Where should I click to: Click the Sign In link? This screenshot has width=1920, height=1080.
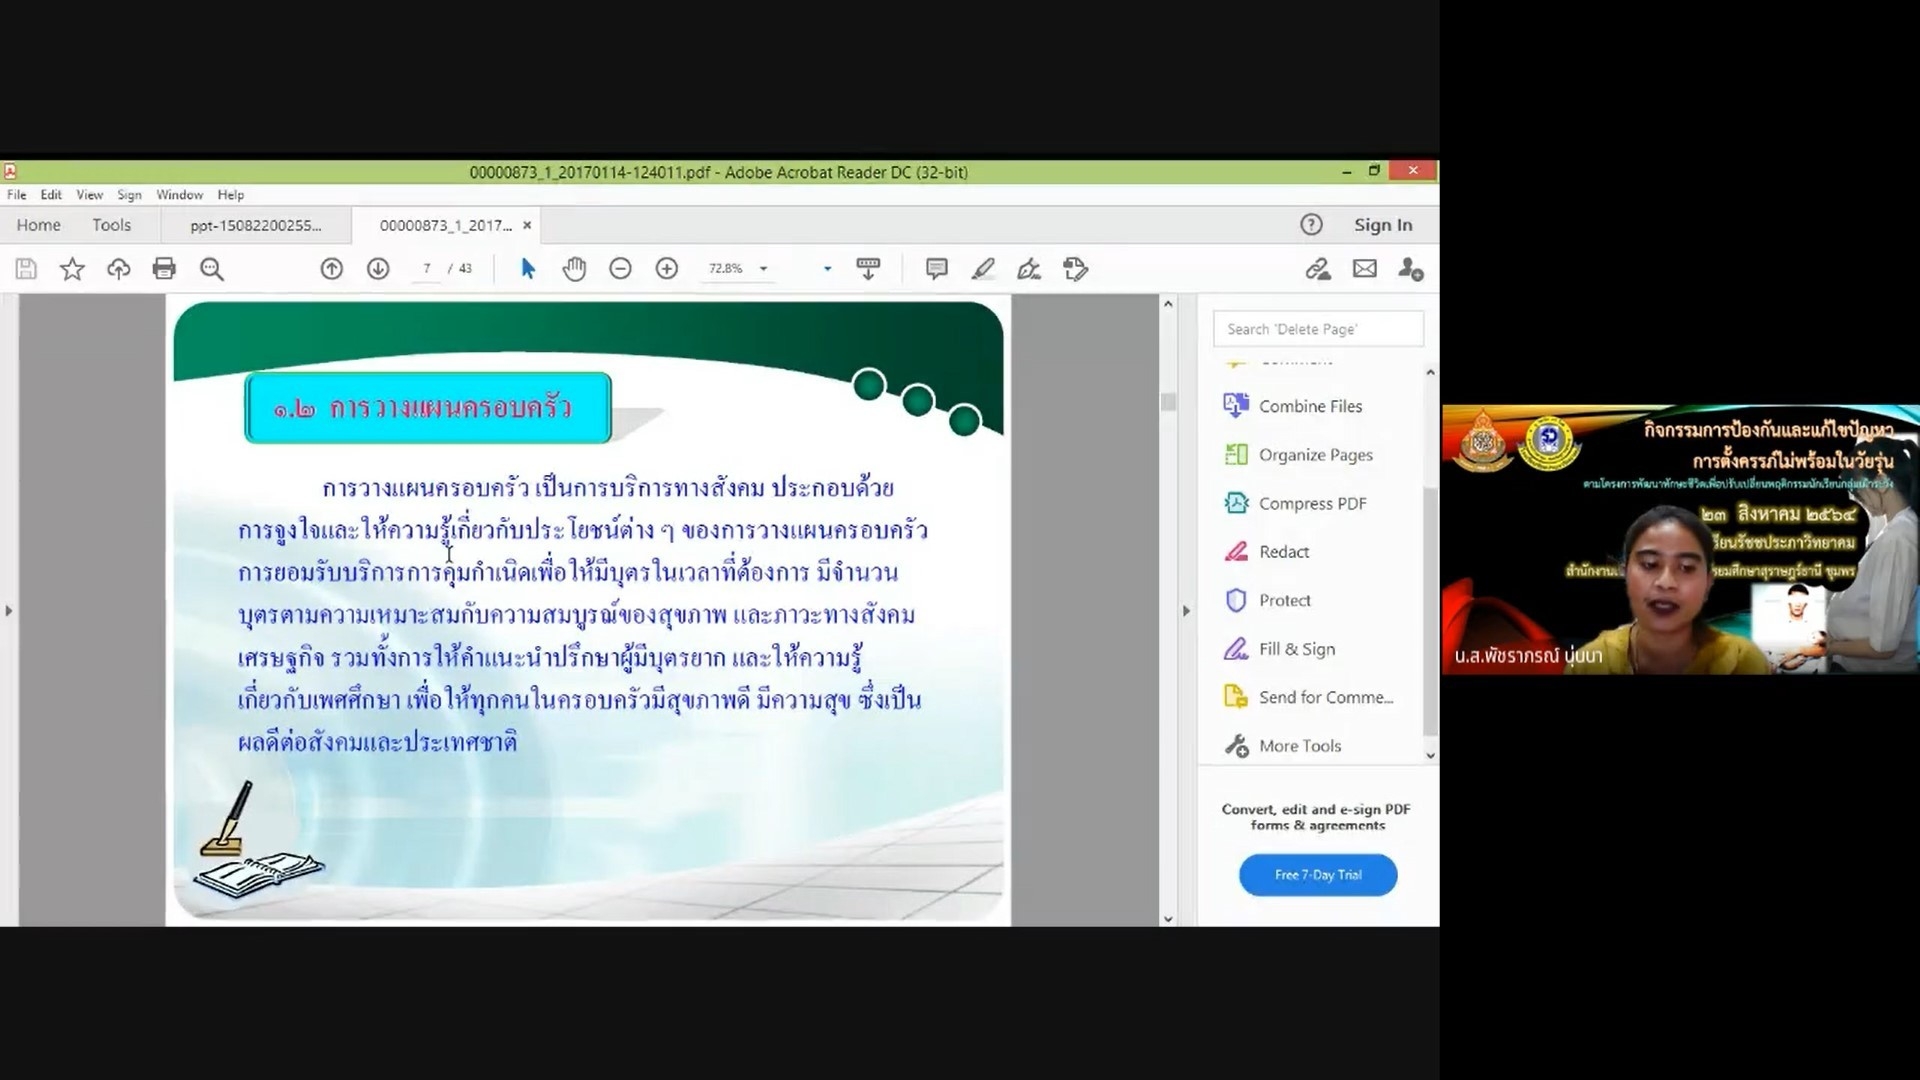click(x=1382, y=225)
